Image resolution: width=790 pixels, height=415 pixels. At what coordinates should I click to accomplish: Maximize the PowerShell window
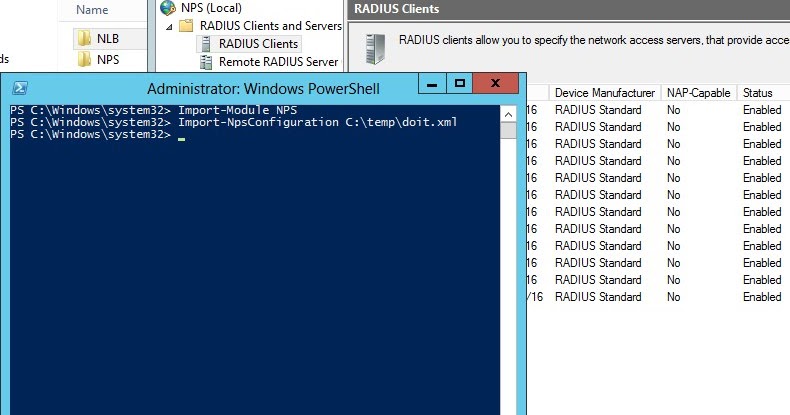tap(459, 84)
